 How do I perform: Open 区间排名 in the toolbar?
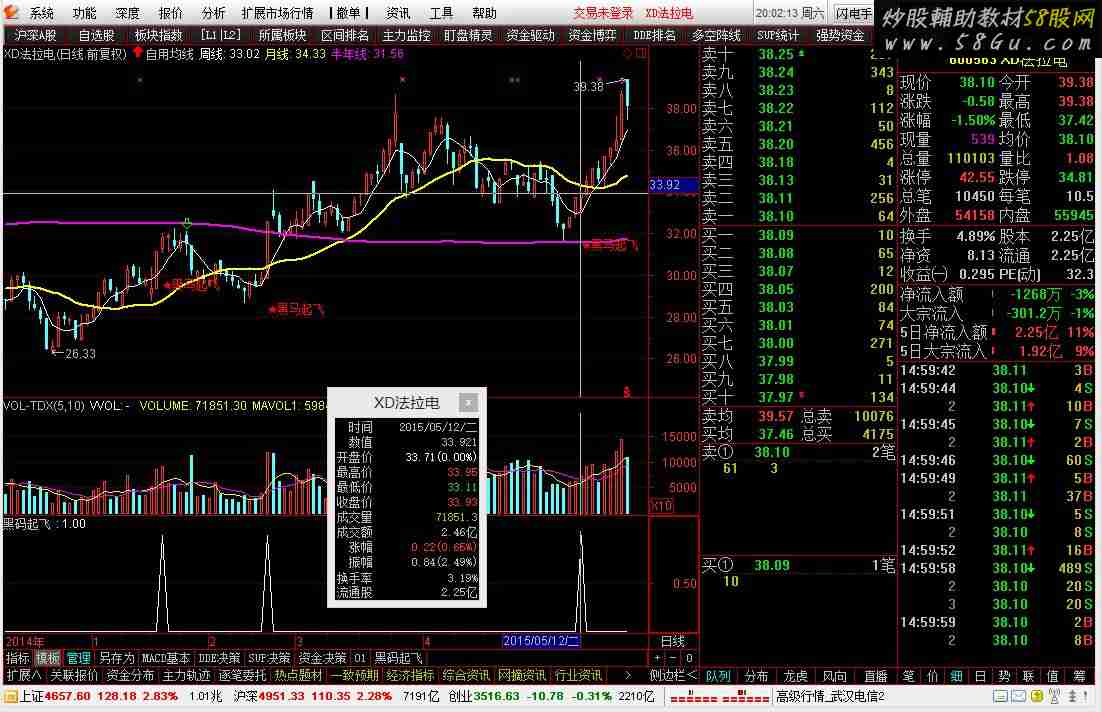click(x=344, y=34)
